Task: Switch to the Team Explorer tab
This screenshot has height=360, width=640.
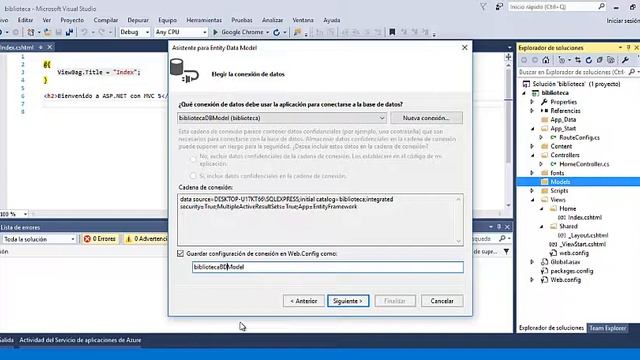Action: tap(607, 328)
